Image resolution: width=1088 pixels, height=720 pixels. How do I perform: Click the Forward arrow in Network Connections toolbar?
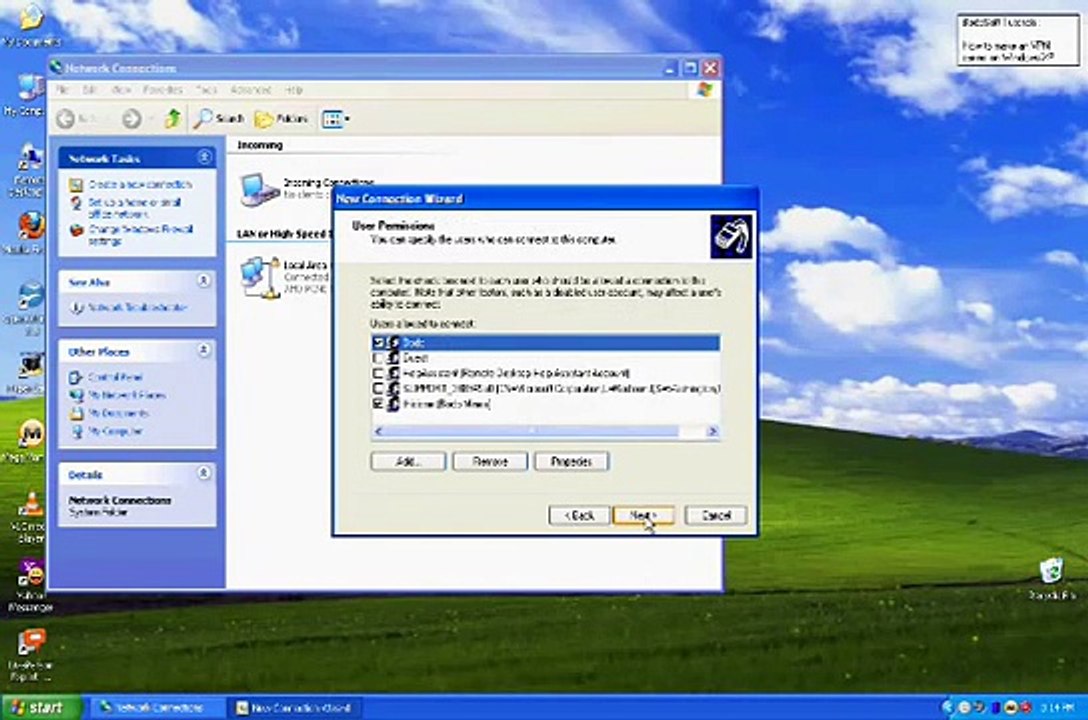point(131,119)
